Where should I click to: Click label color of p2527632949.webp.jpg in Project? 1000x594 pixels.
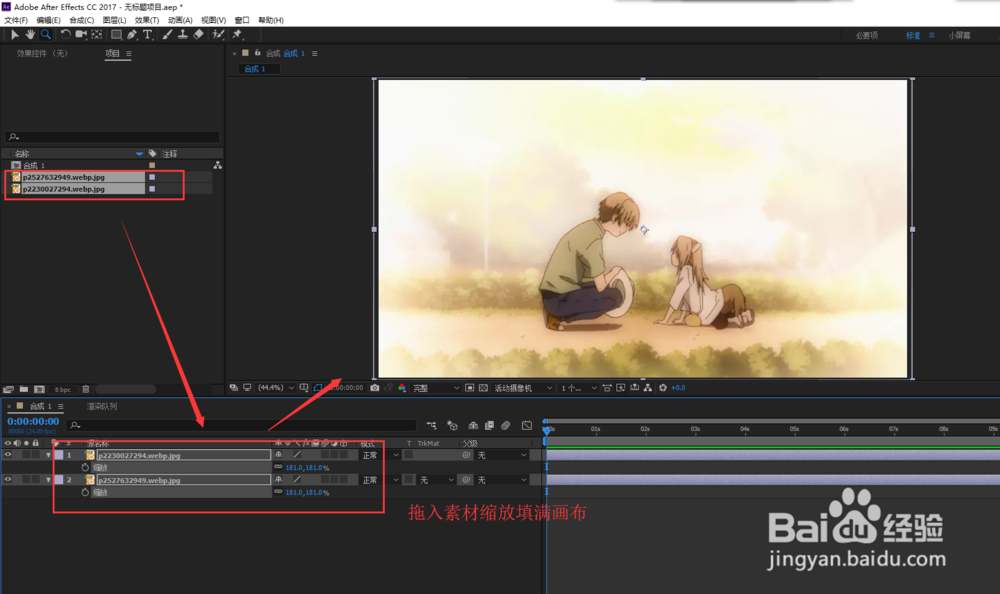(152, 177)
